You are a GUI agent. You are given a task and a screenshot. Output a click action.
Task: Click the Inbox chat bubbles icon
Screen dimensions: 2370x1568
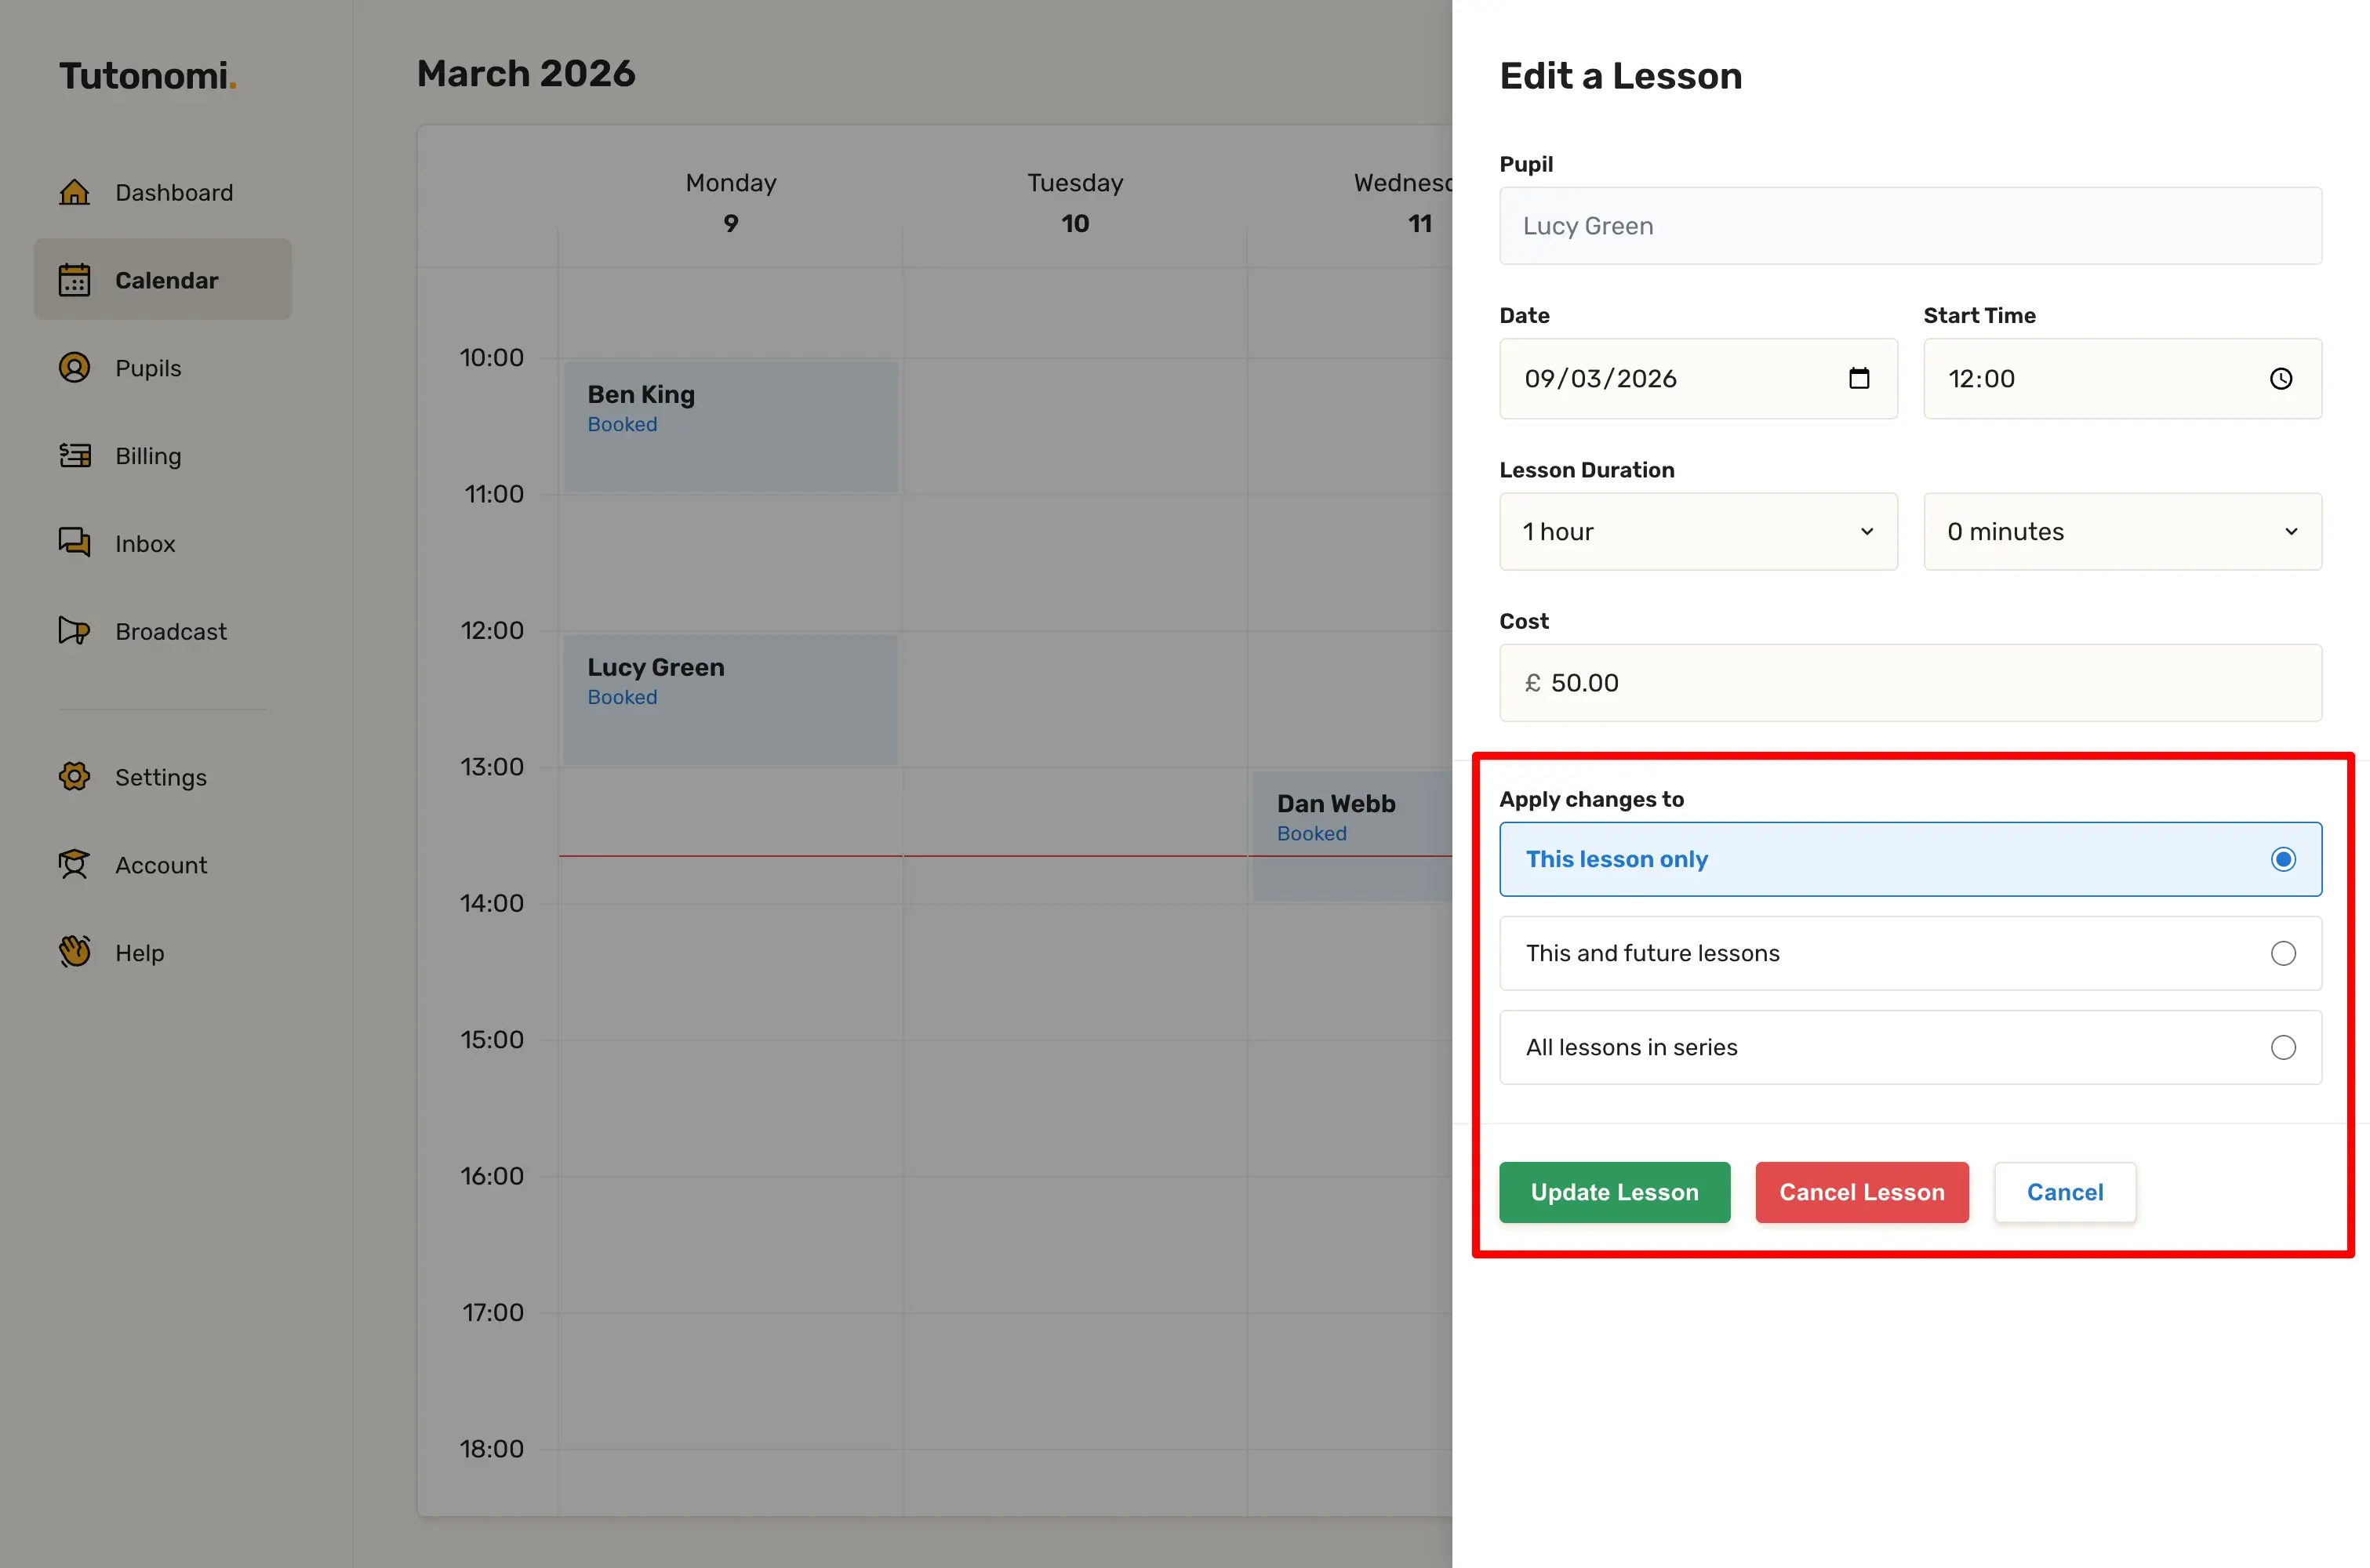click(74, 543)
